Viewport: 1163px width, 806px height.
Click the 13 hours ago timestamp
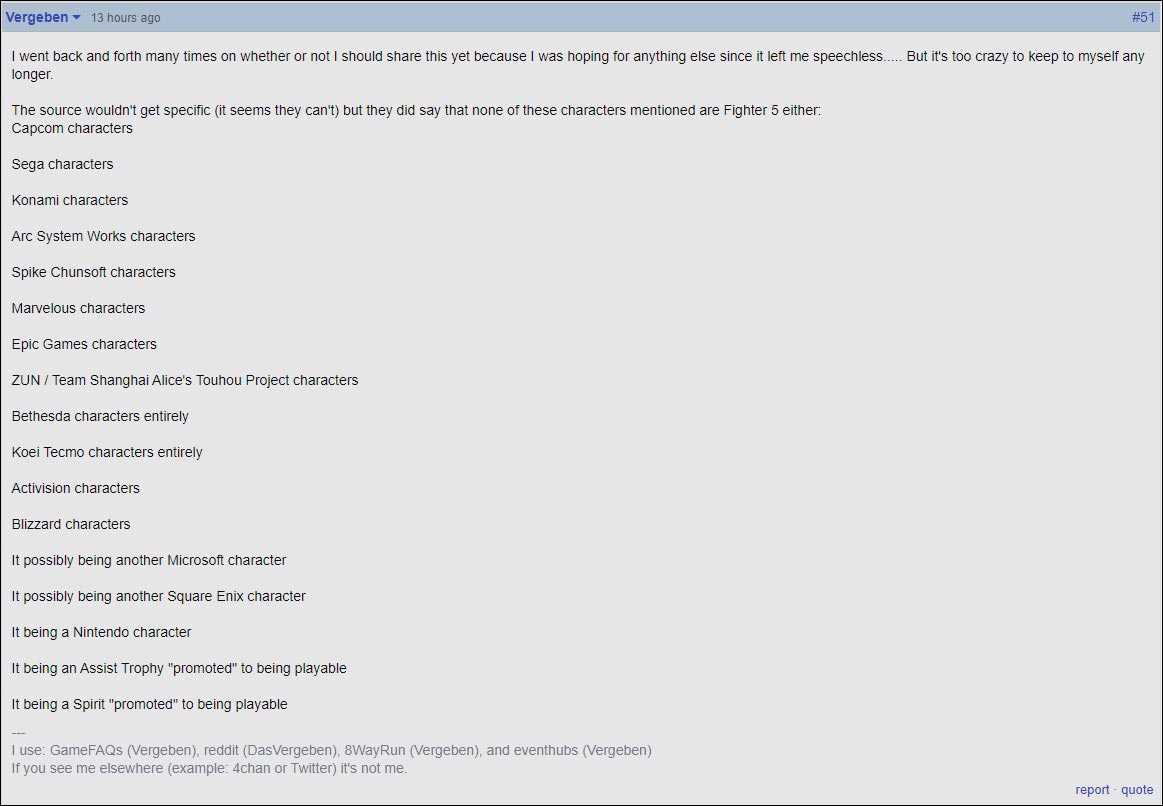tap(124, 17)
